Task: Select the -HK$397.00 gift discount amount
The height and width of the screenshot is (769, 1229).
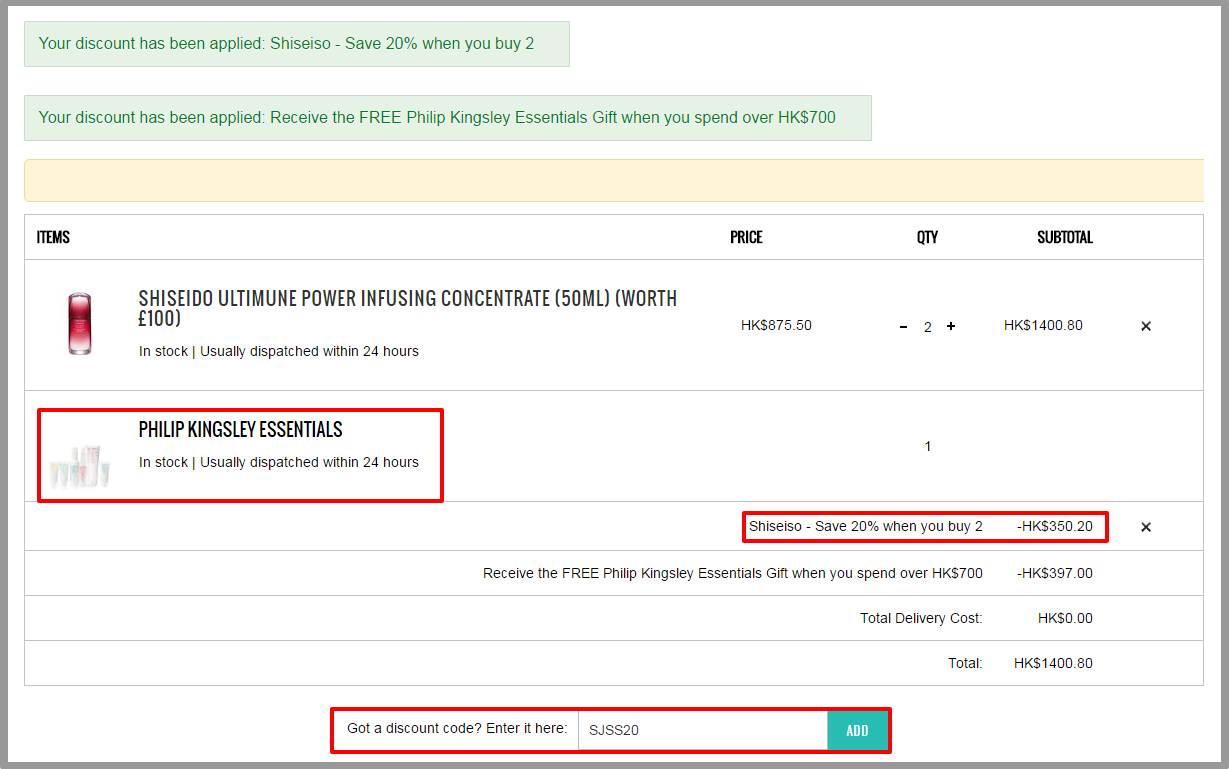Action: click(x=1055, y=573)
